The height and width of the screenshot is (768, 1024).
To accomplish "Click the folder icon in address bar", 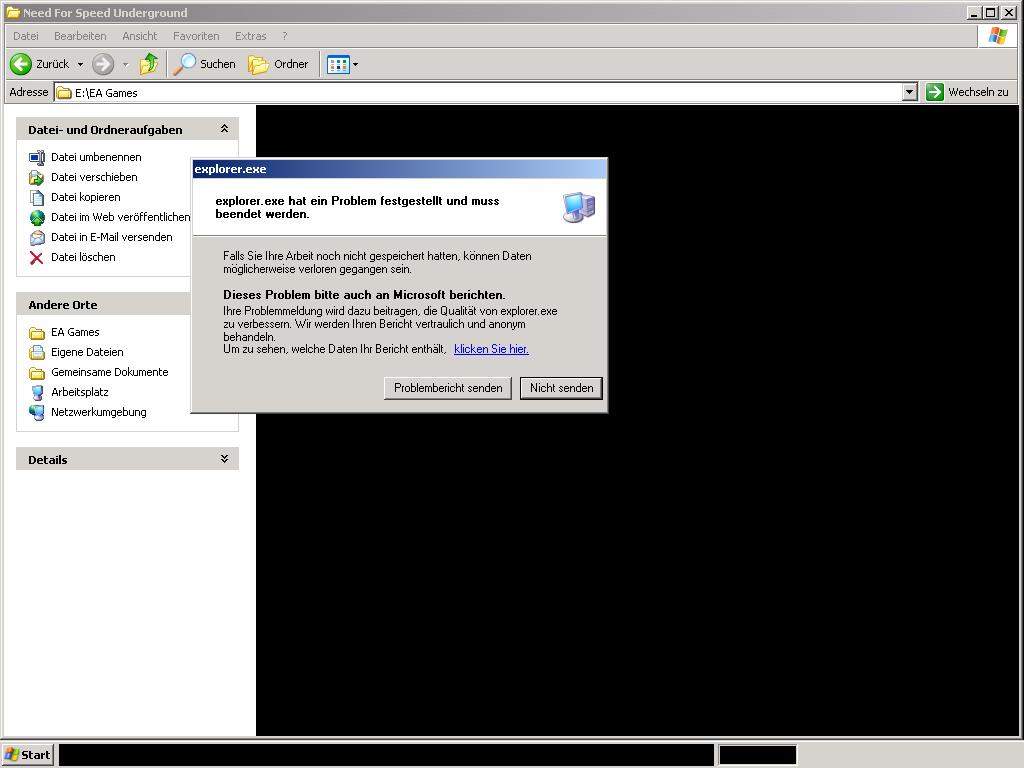I will (63, 93).
